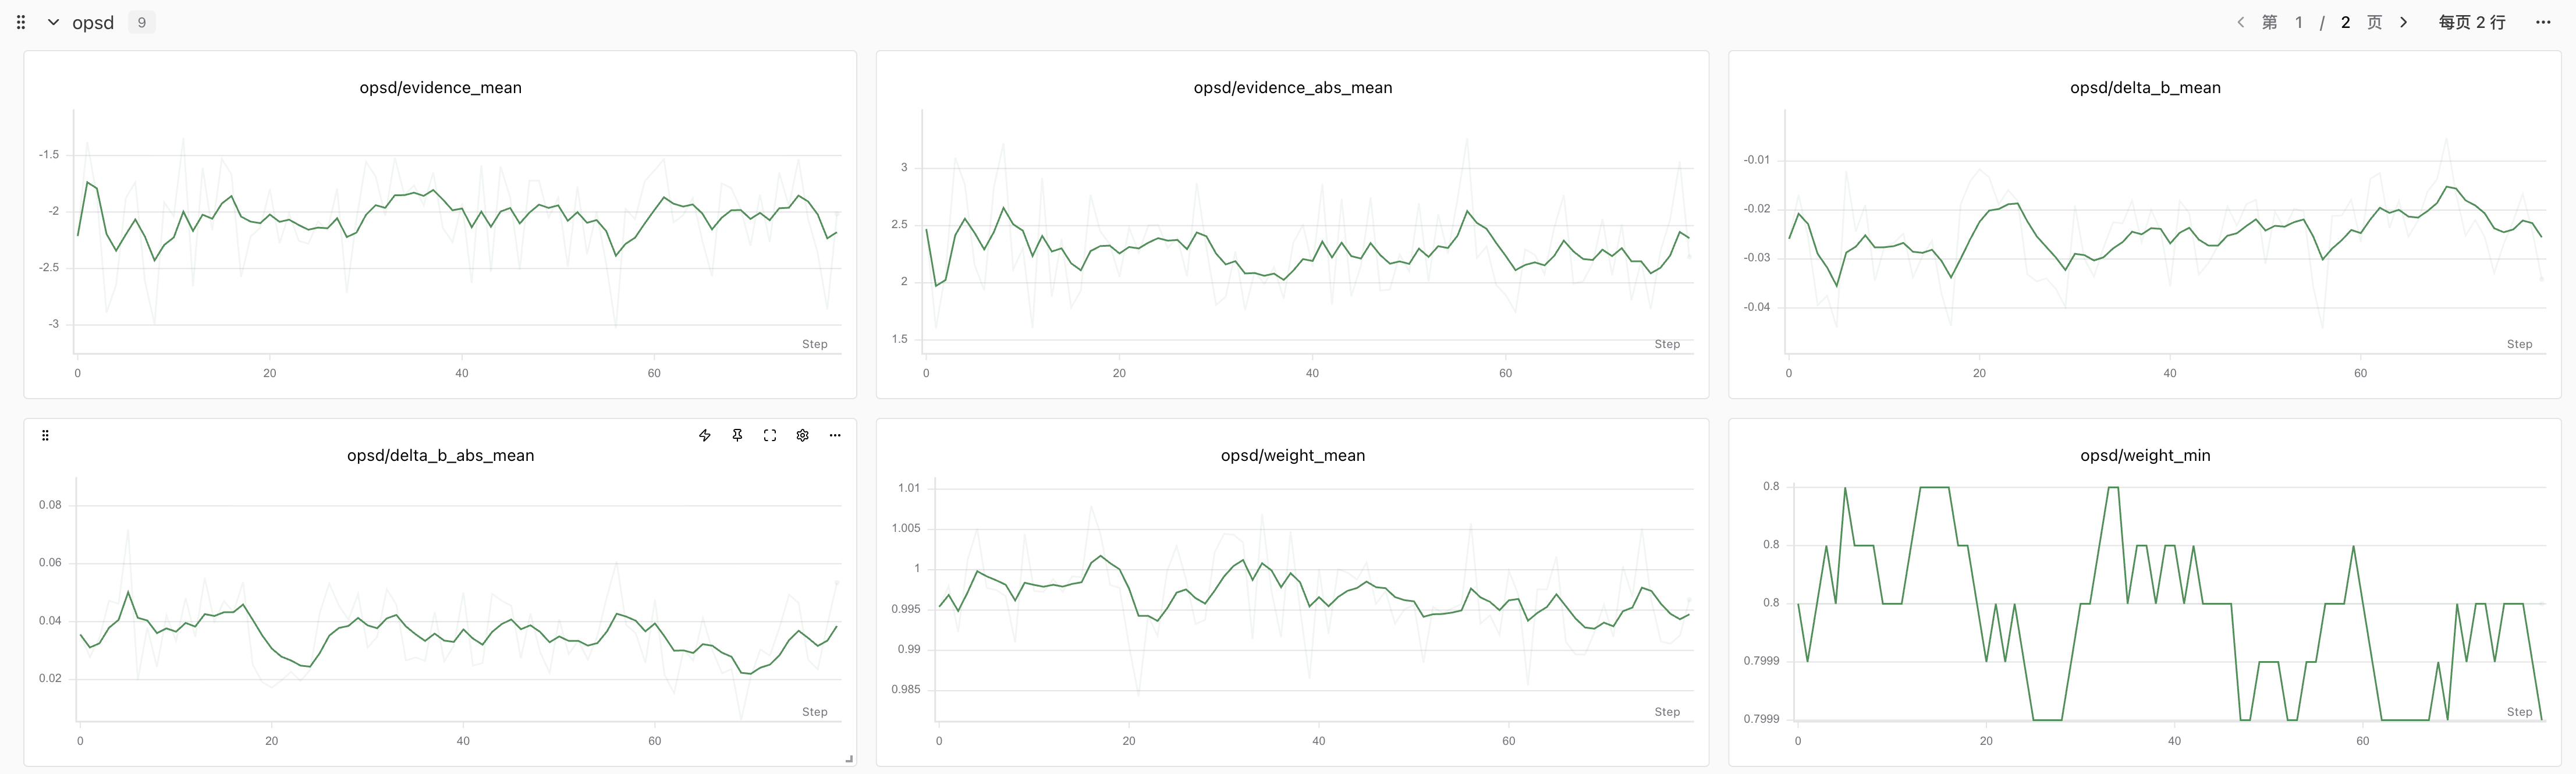Click the 0.7999 bottom axis label in weight_min chart

[1761, 719]
